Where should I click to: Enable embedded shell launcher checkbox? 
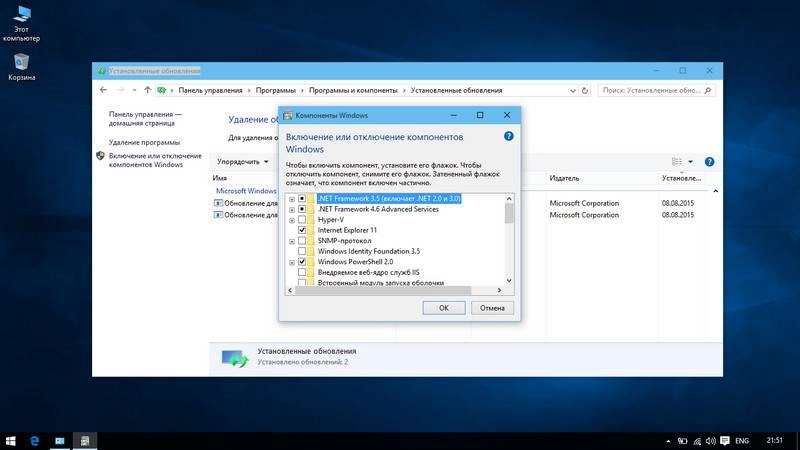[x=302, y=282]
